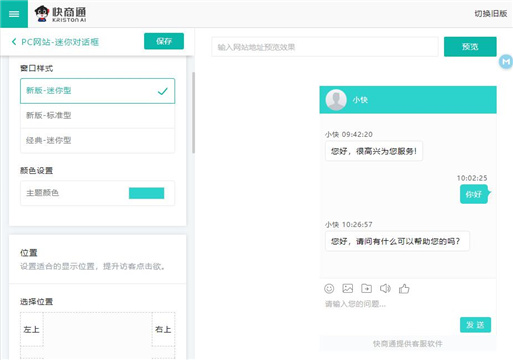Click the message 您好，请问有什么可以帮助您的吗?

coord(397,241)
